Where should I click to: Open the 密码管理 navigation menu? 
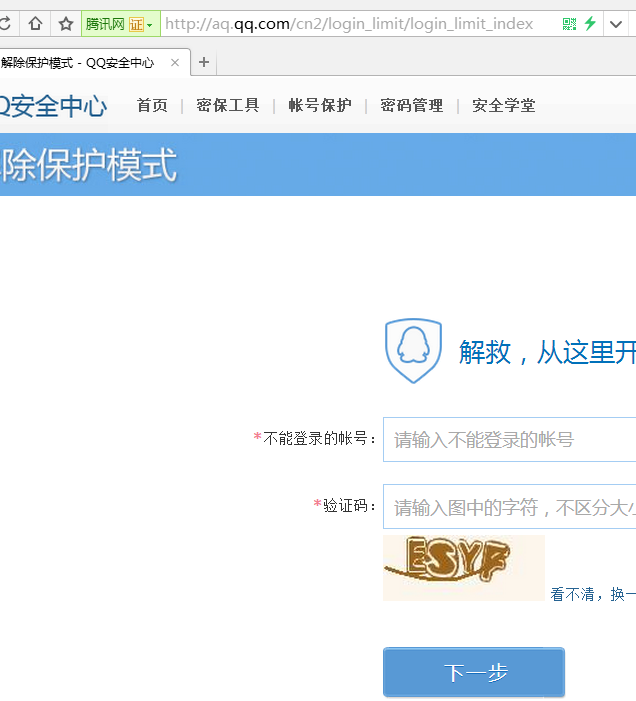click(412, 106)
